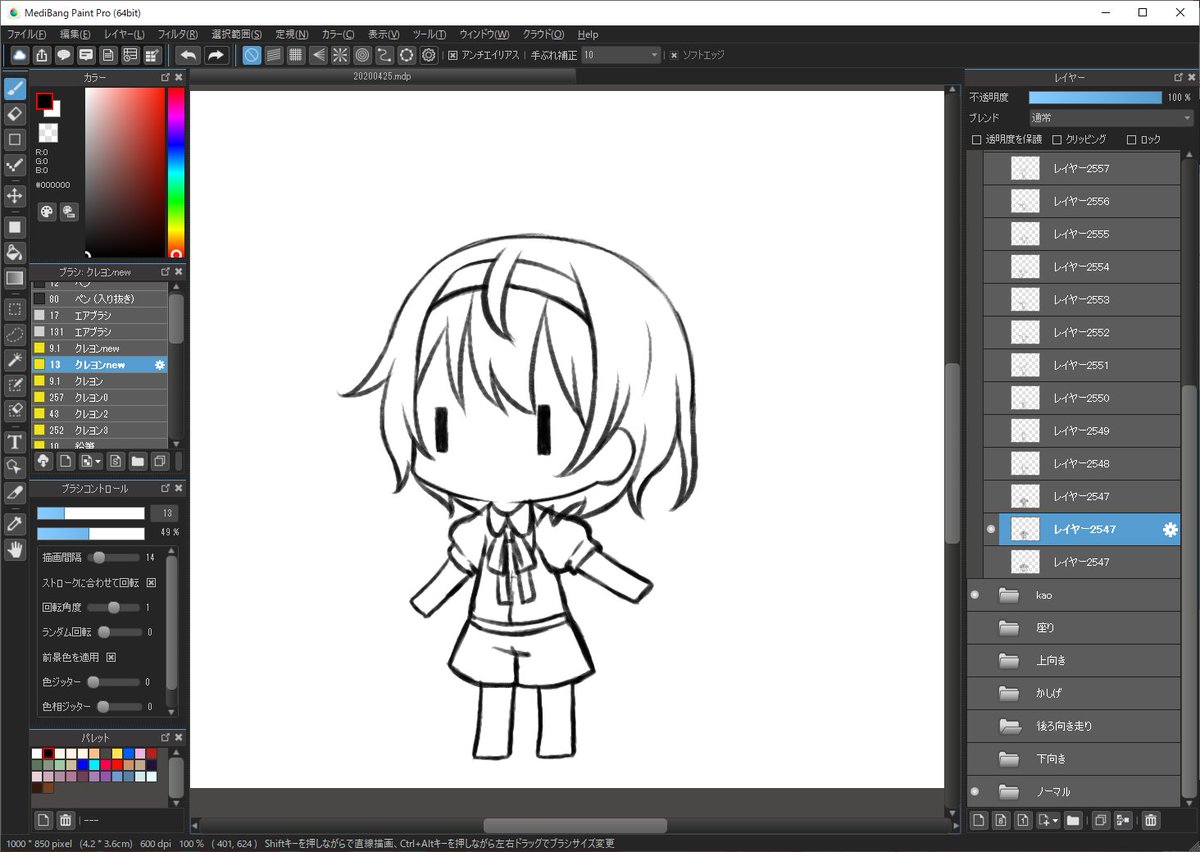This screenshot has height=852, width=1200.
Task: Open the ブレンド mode dropdown
Action: click(x=1111, y=118)
